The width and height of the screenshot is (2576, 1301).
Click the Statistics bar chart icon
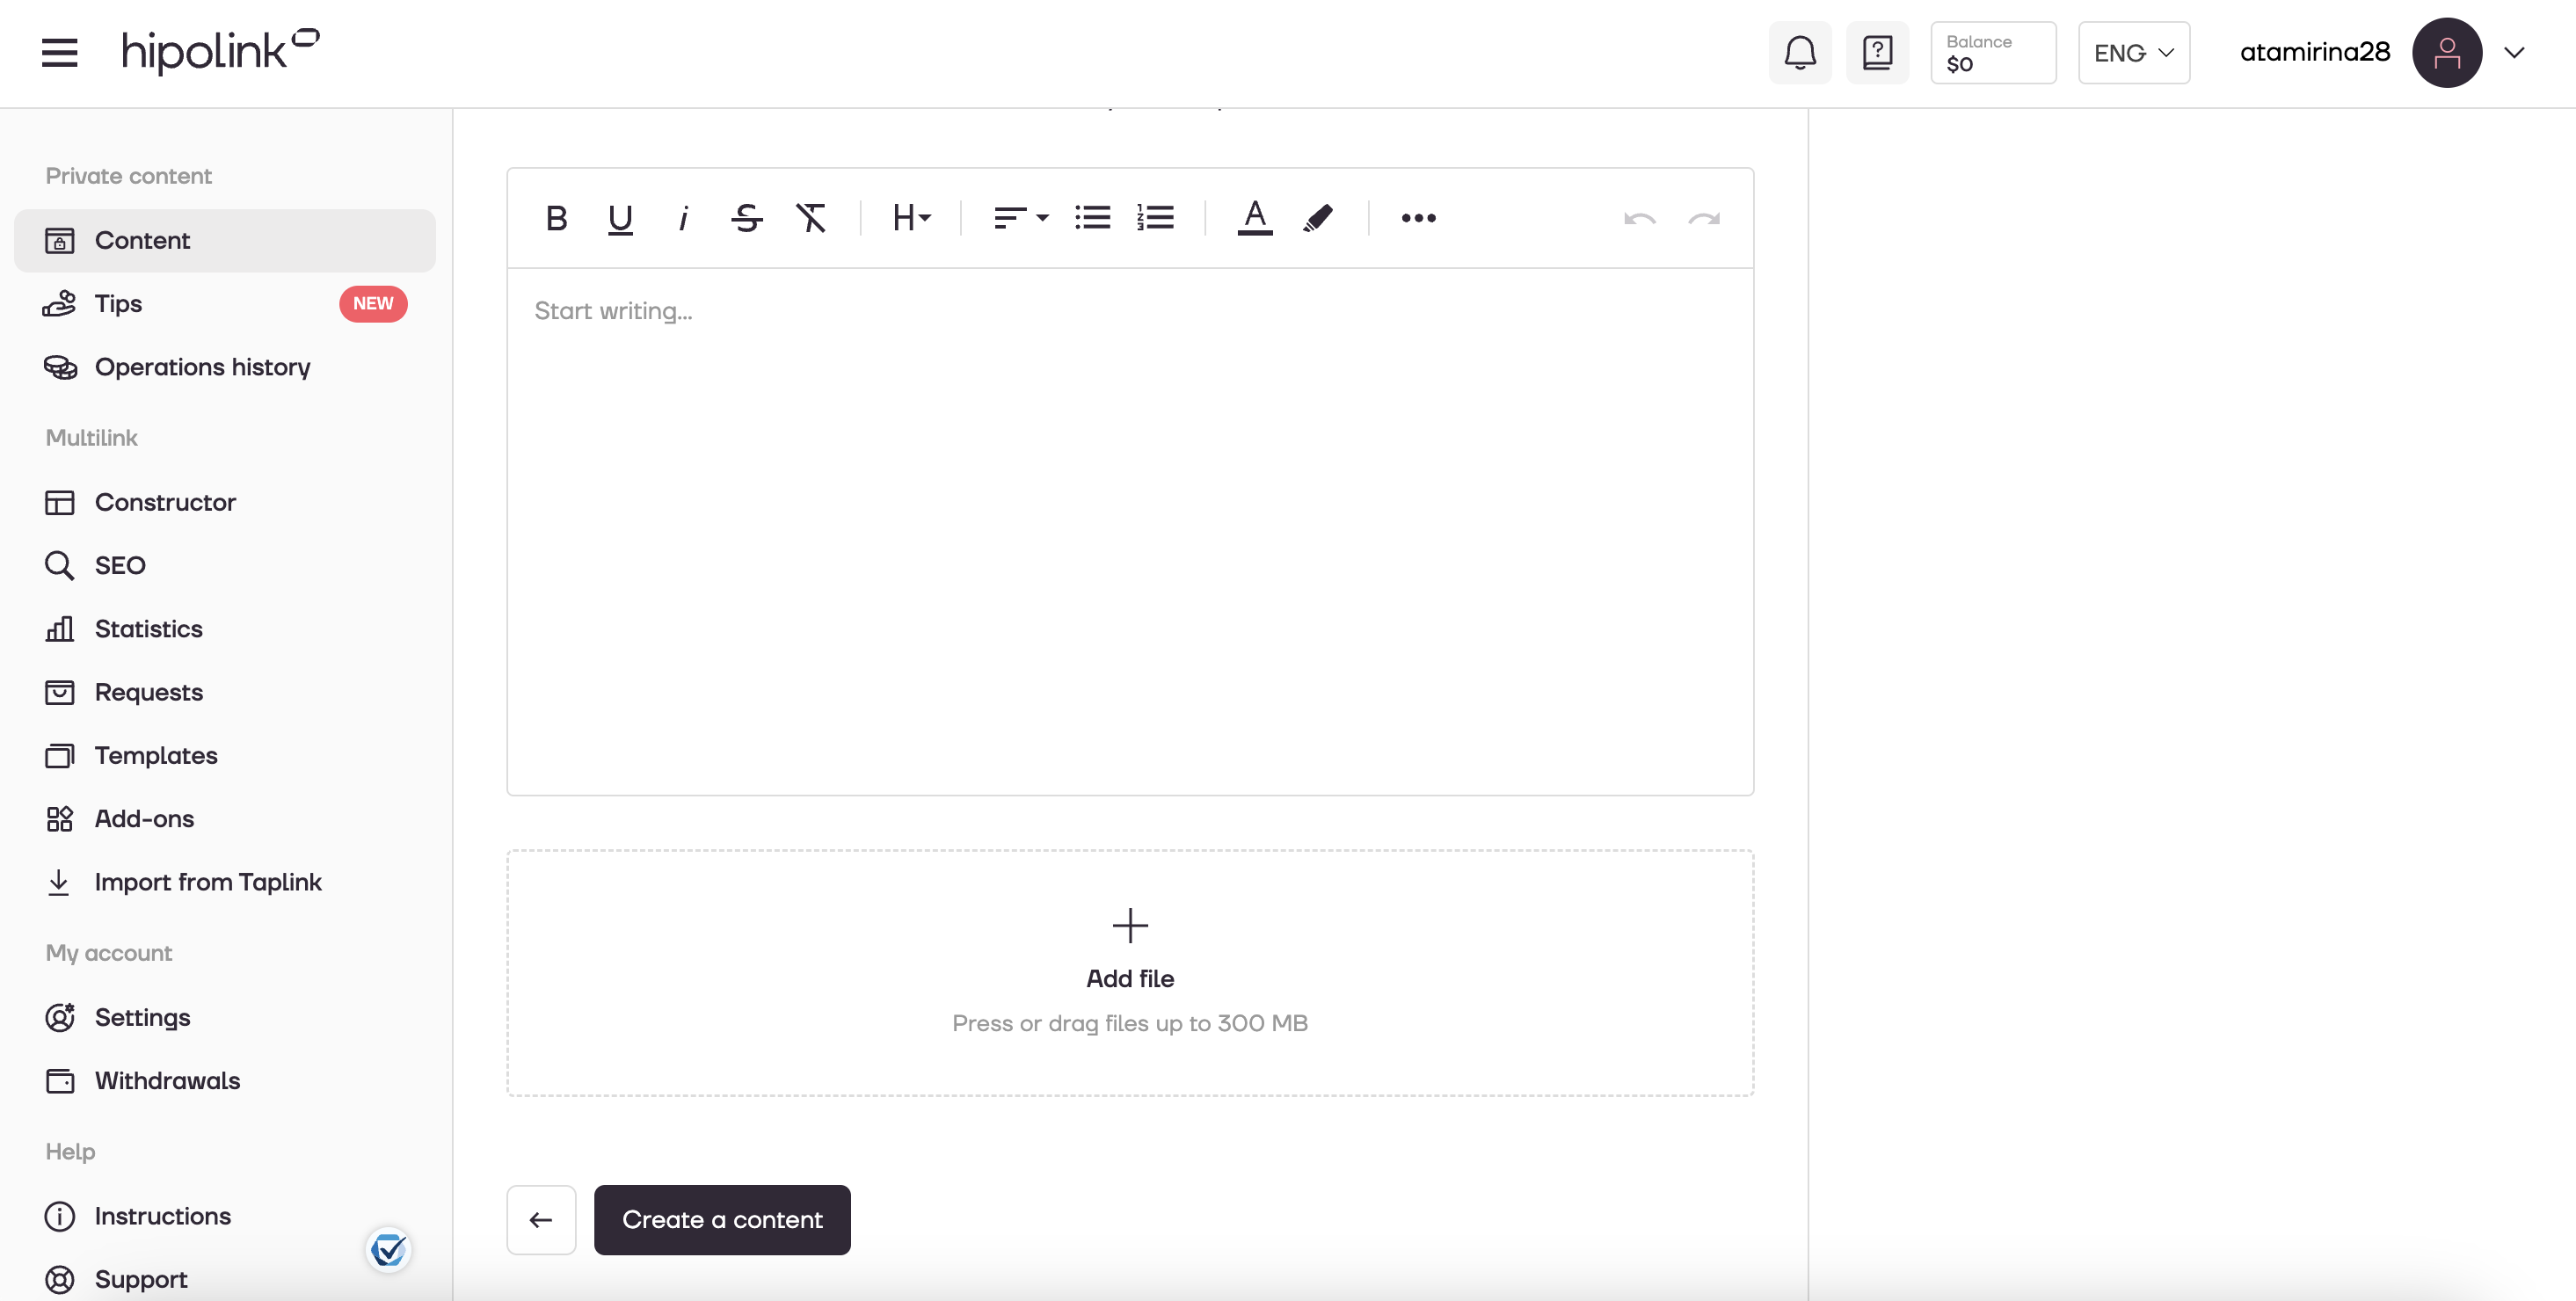click(59, 628)
